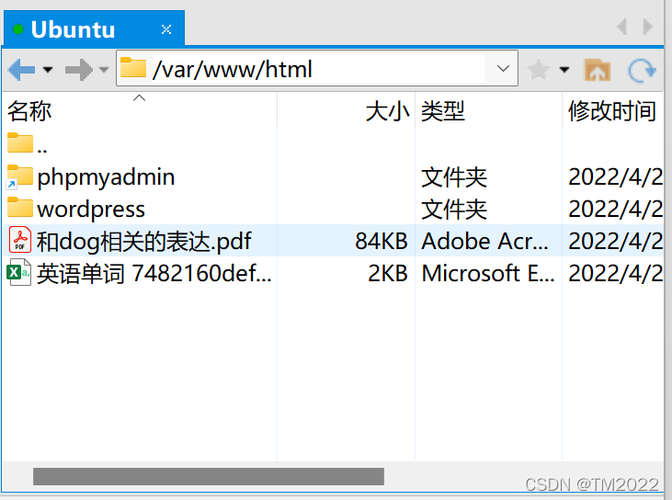Click the tab scroll right arrow
This screenshot has height=500, width=672.
(648, 27)
